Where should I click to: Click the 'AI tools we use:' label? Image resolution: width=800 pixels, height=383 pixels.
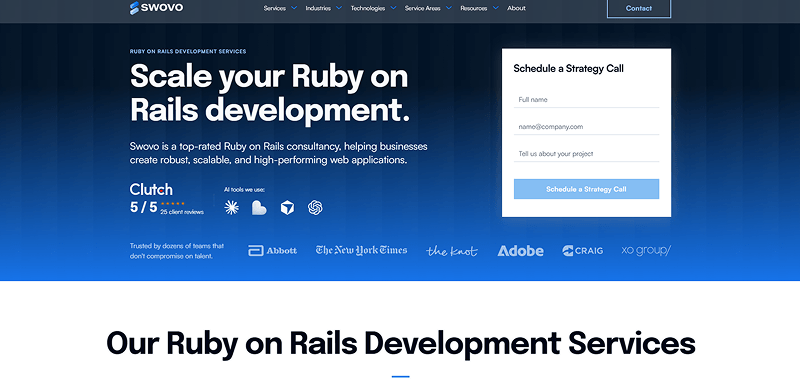point(244,190)
